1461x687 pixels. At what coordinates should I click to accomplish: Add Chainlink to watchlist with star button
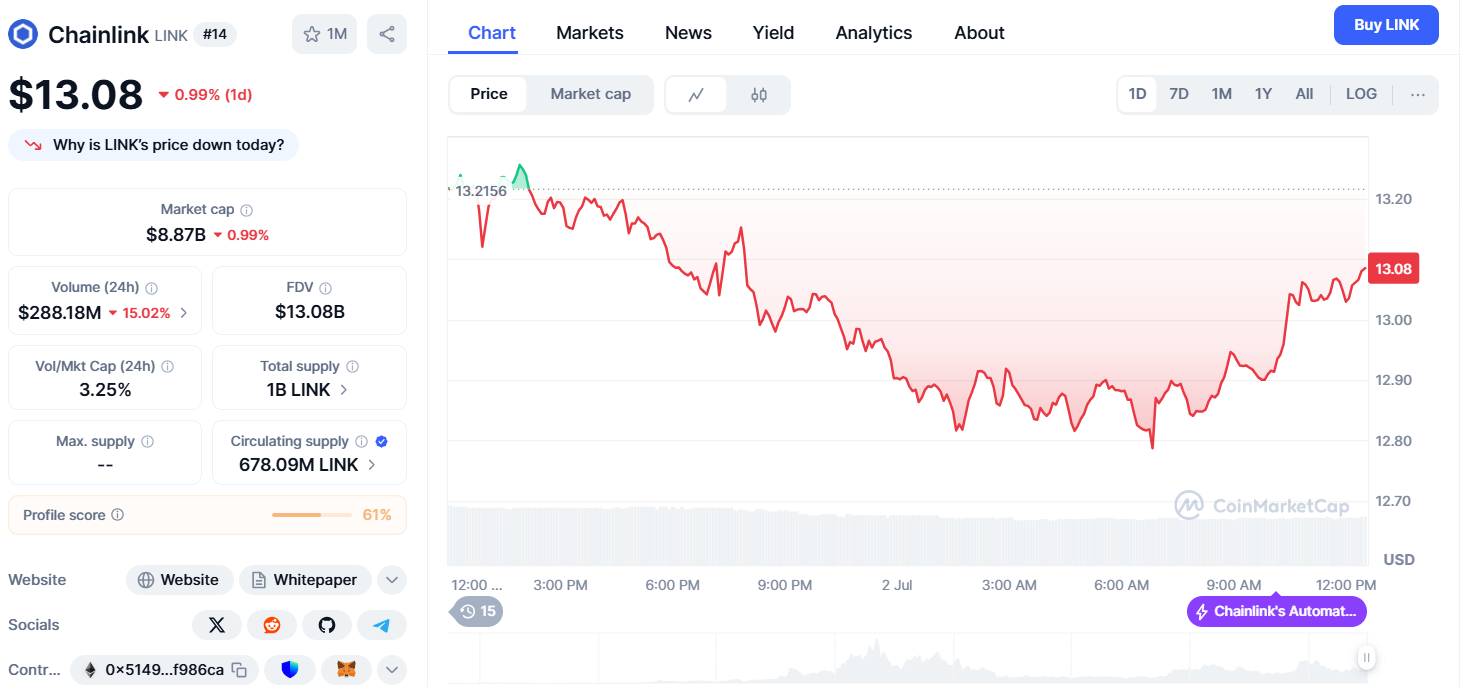click(324, 34)
